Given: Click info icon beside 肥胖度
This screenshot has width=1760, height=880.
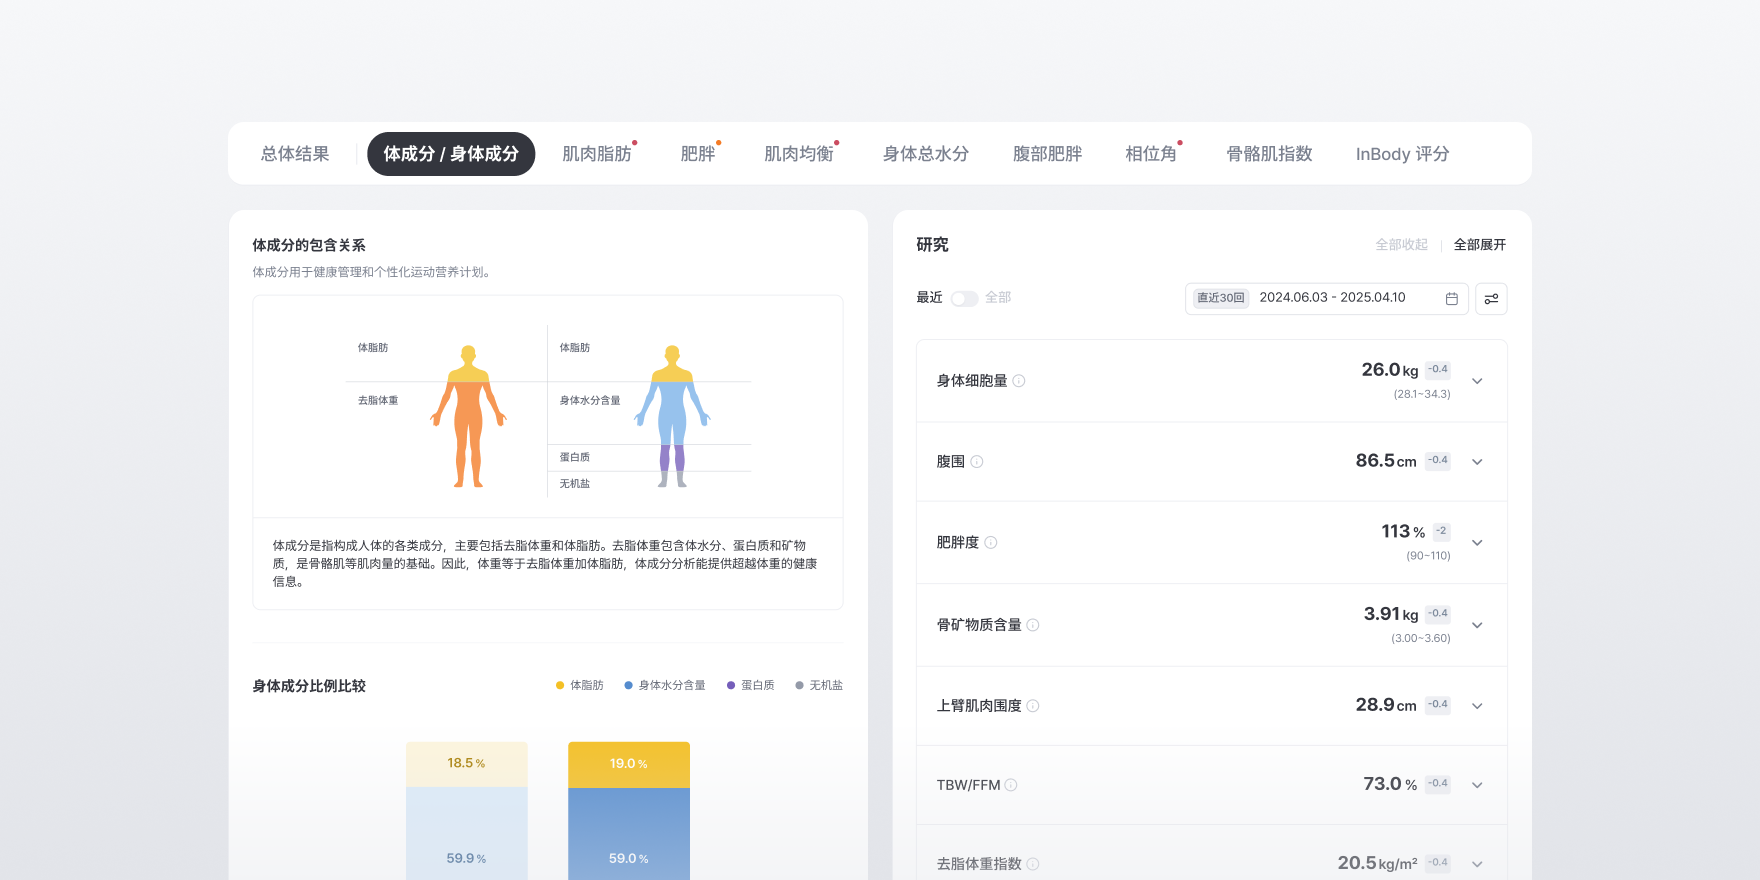Looking at the screenshot, I should [x=991, y=543].
